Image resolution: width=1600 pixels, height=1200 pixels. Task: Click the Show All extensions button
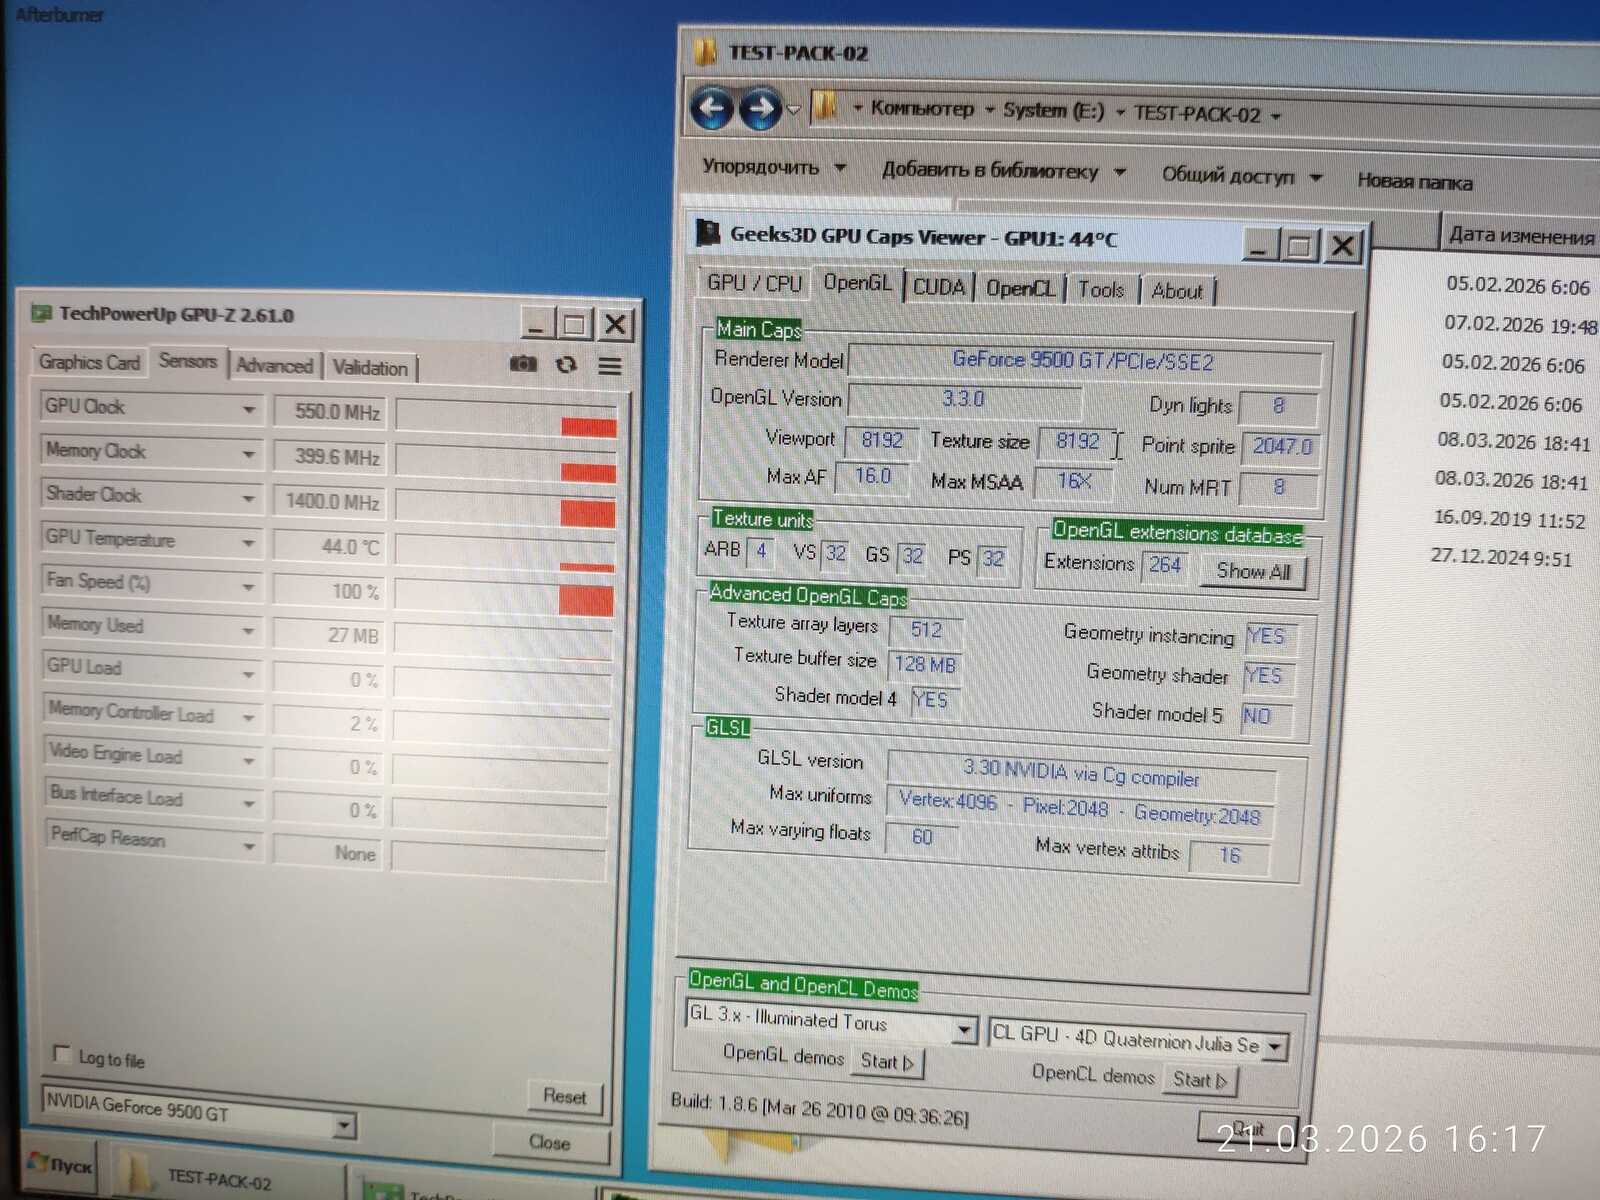point(1253,572)
